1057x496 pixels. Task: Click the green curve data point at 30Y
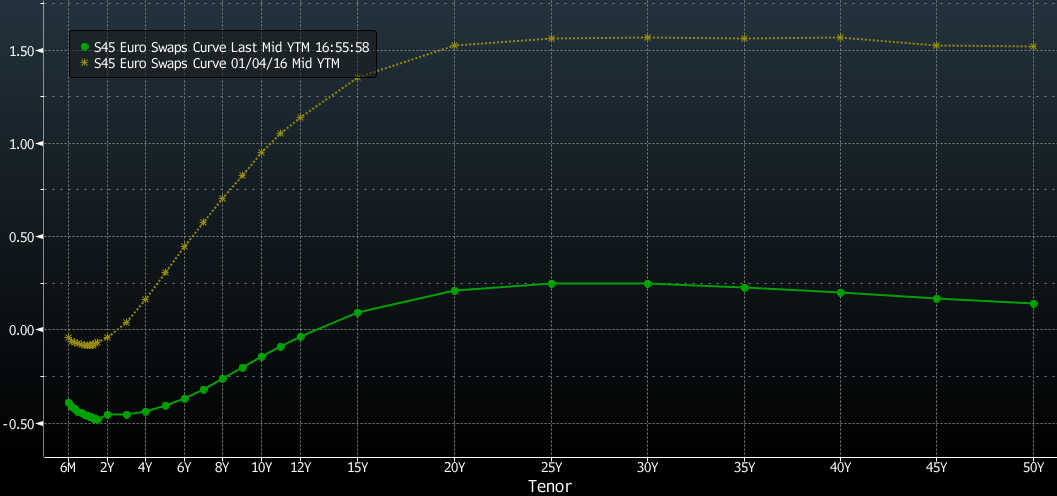(x=648, y=284)
